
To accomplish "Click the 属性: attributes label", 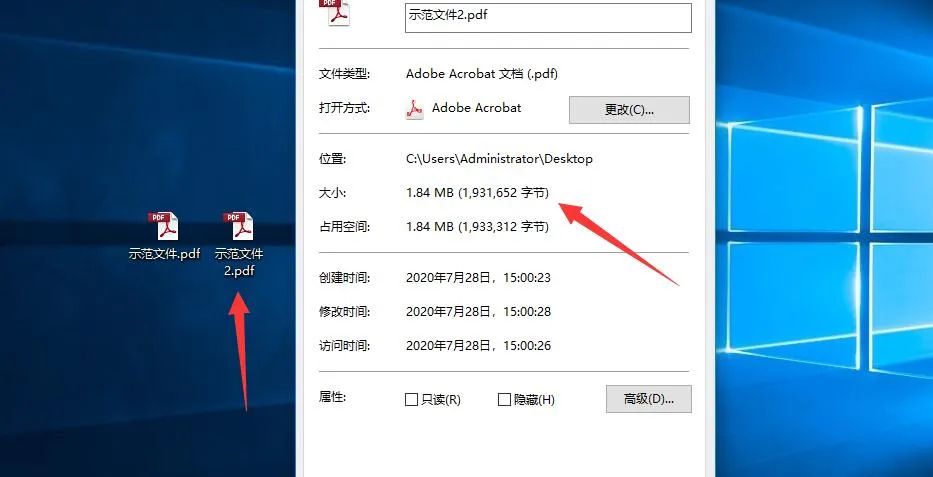I will (x=333, y=397).
